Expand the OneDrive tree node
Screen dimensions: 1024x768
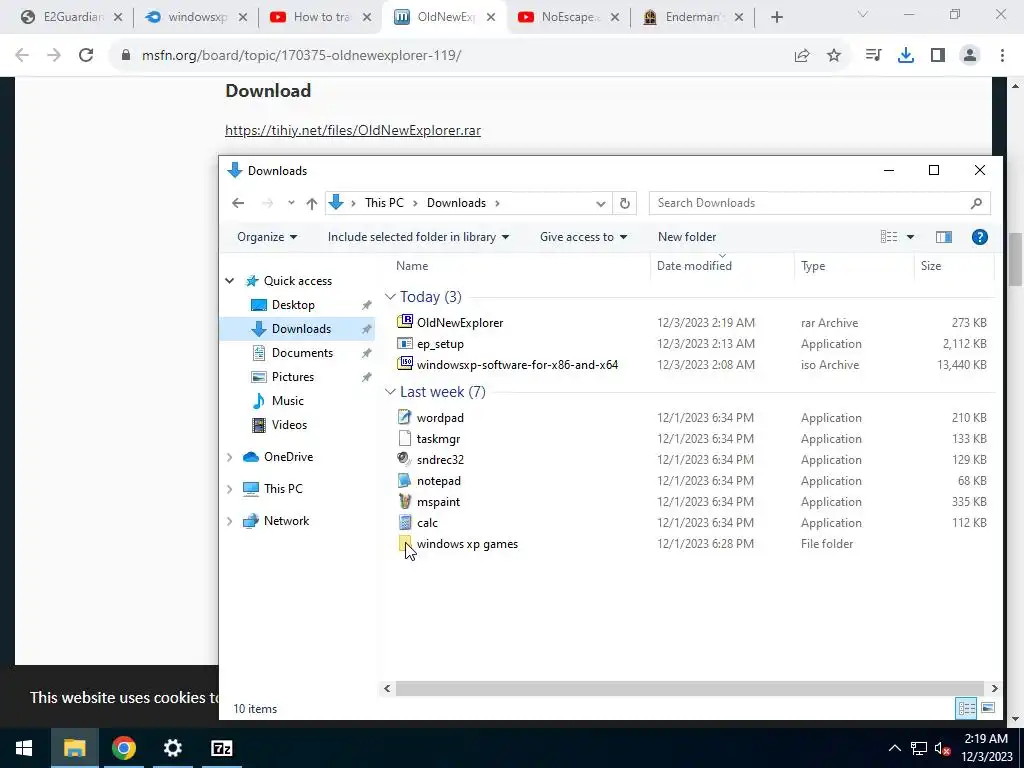(230, 457)
